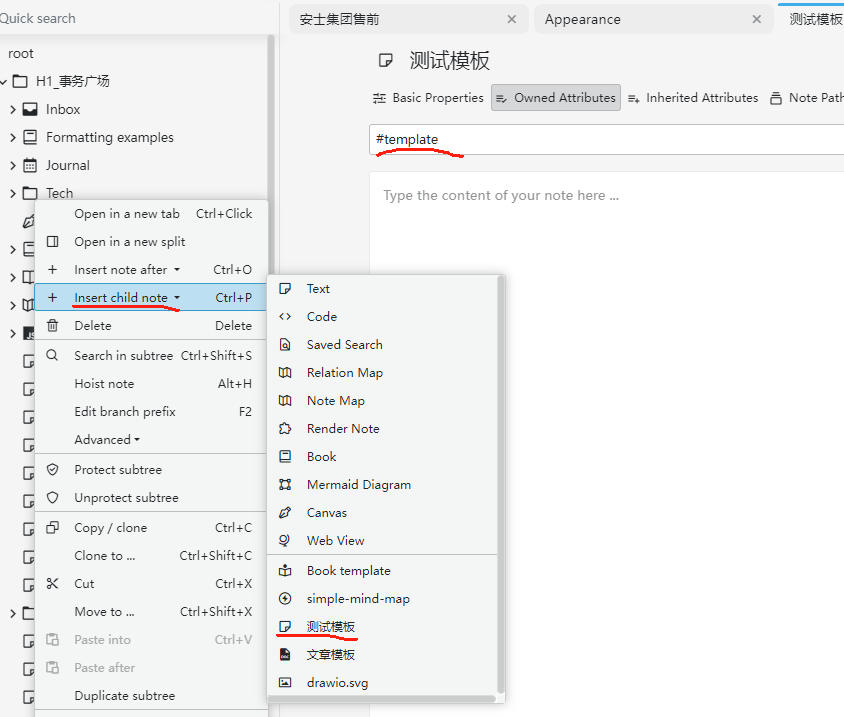844x717 pixels.
Task: Expand the Journal tree node
Action: [13, 166]
